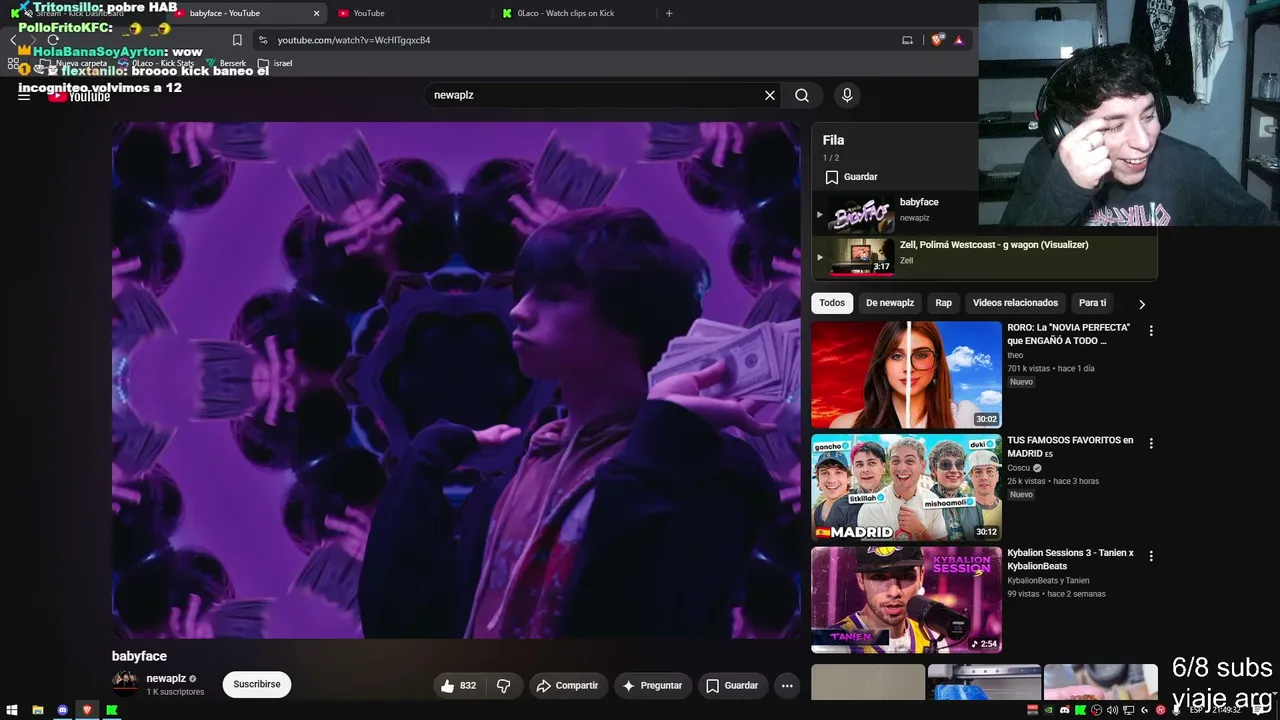Open the Windows Start menu
Image resolution: width=1280 pixels, height=720 pixels.
click(x=13, y=710)
